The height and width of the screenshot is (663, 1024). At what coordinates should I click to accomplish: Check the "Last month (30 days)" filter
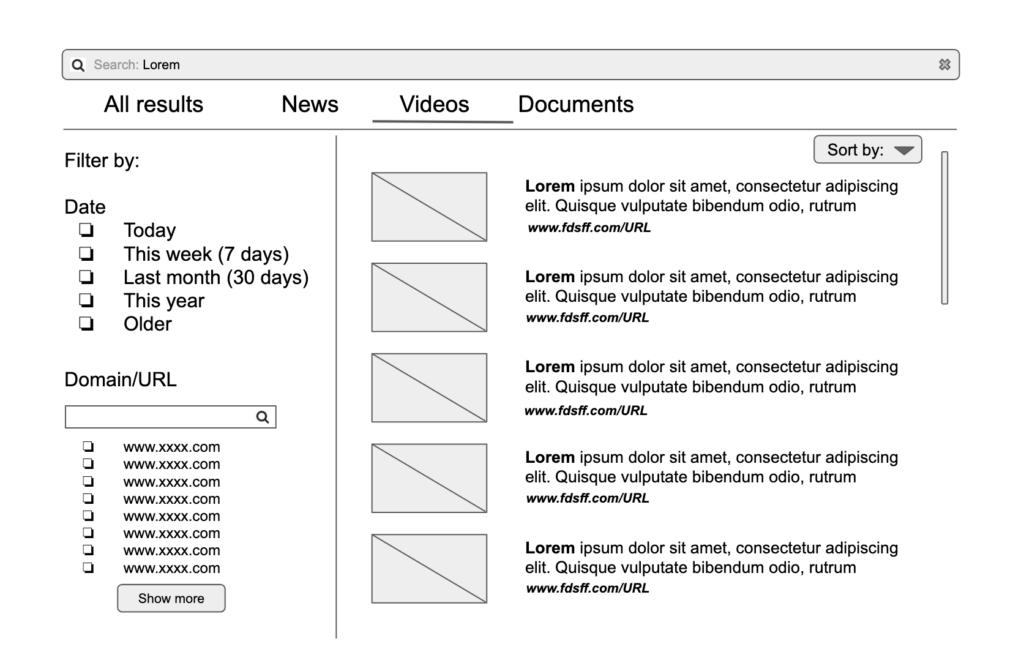tap(86, 277)
